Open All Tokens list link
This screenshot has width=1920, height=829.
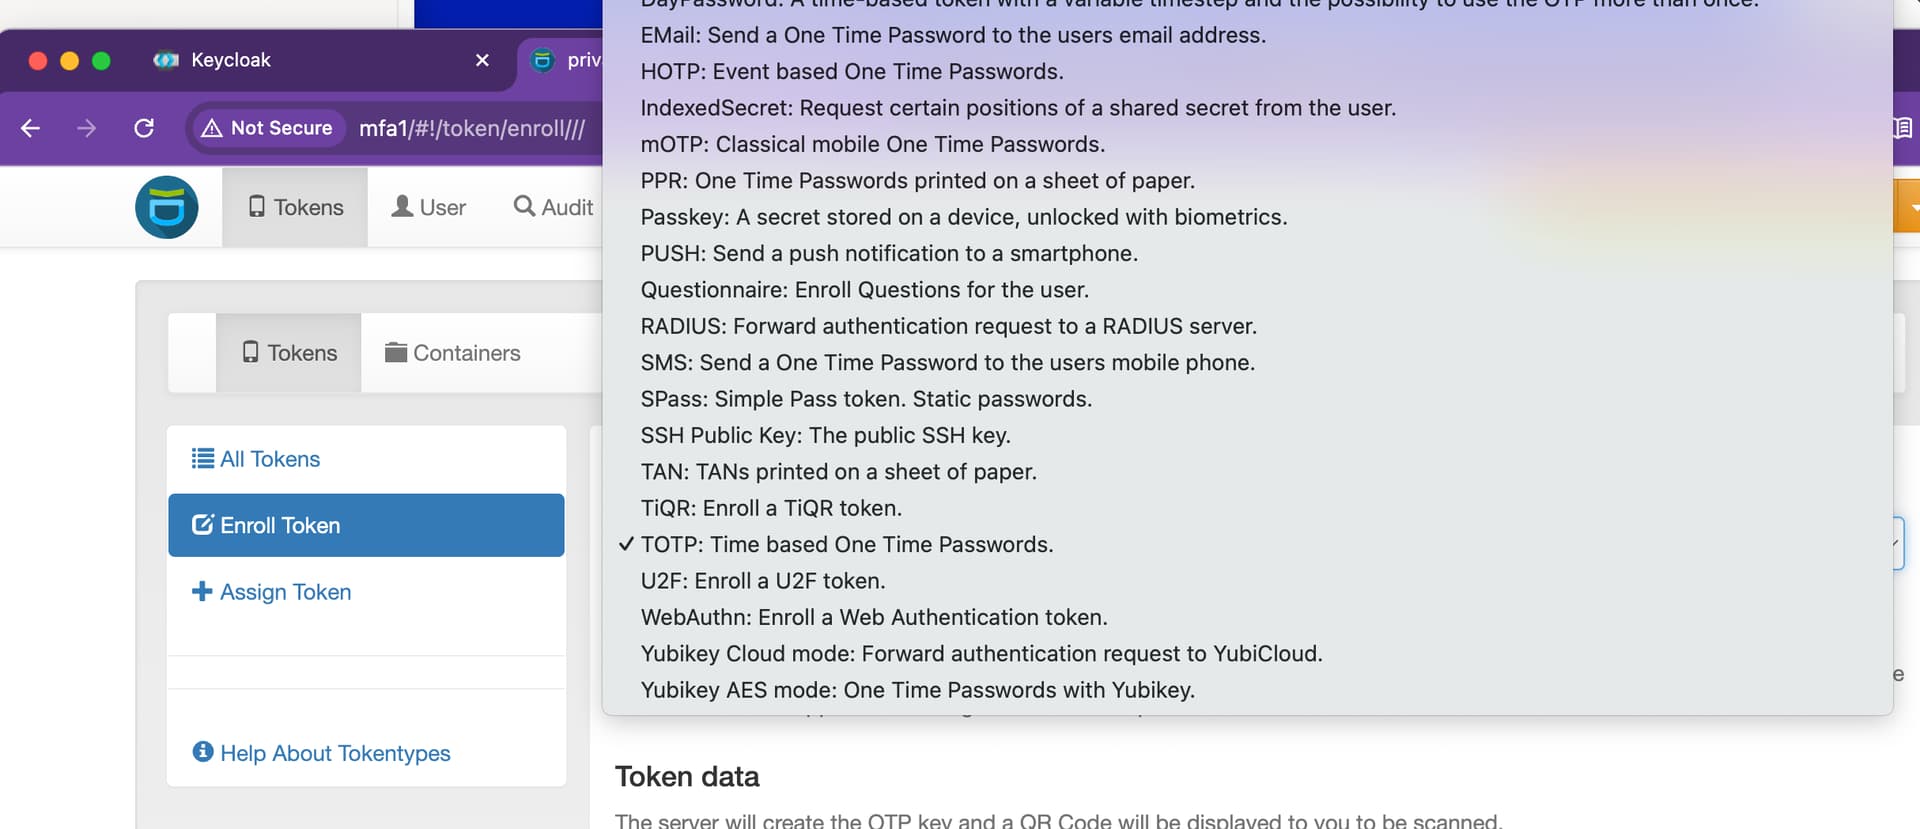pos(256,459)
